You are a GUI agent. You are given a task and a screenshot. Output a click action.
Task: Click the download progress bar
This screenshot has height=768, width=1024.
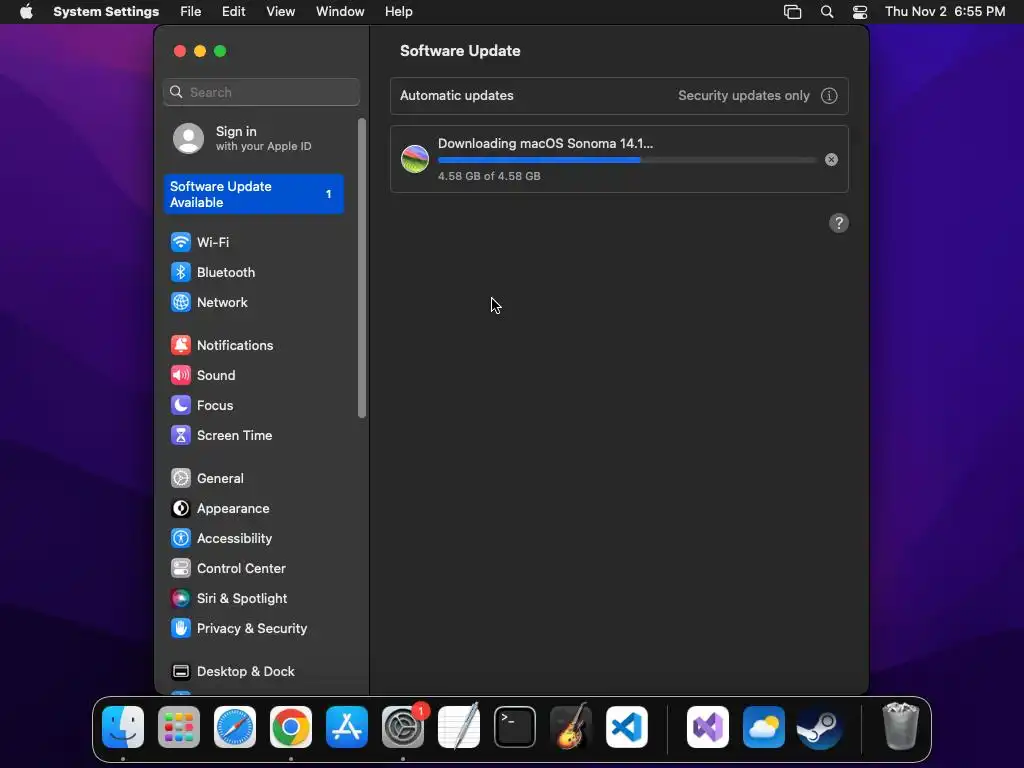(x=627, y=160)
